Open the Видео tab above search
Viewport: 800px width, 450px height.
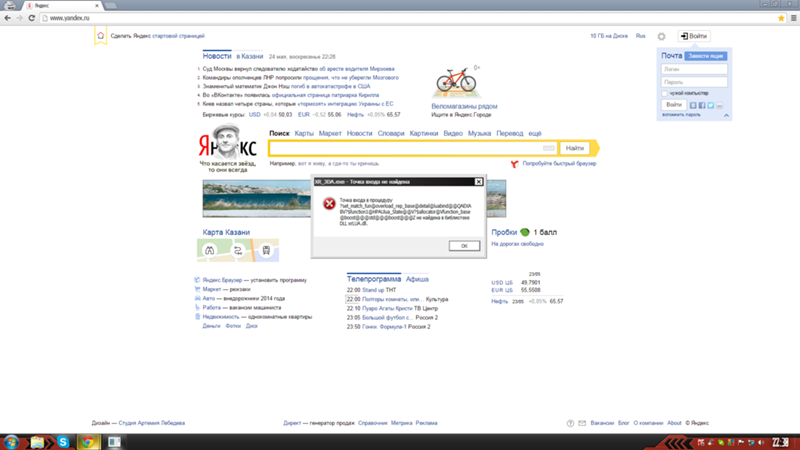tap(453, 133)
